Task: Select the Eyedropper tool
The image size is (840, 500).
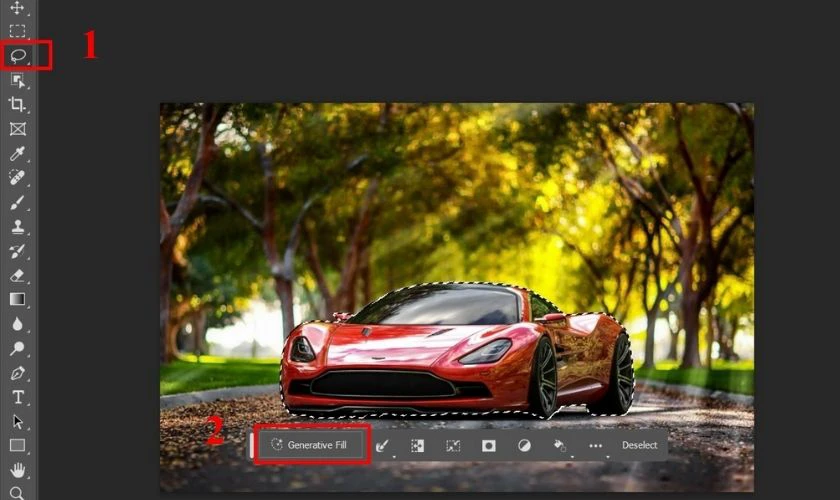Action: click(x=17, y=154)
